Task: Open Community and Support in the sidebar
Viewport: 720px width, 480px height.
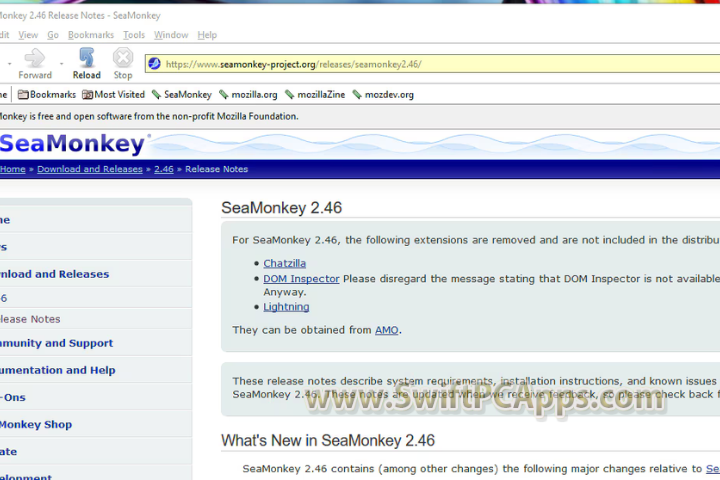Action: point(56,343)
